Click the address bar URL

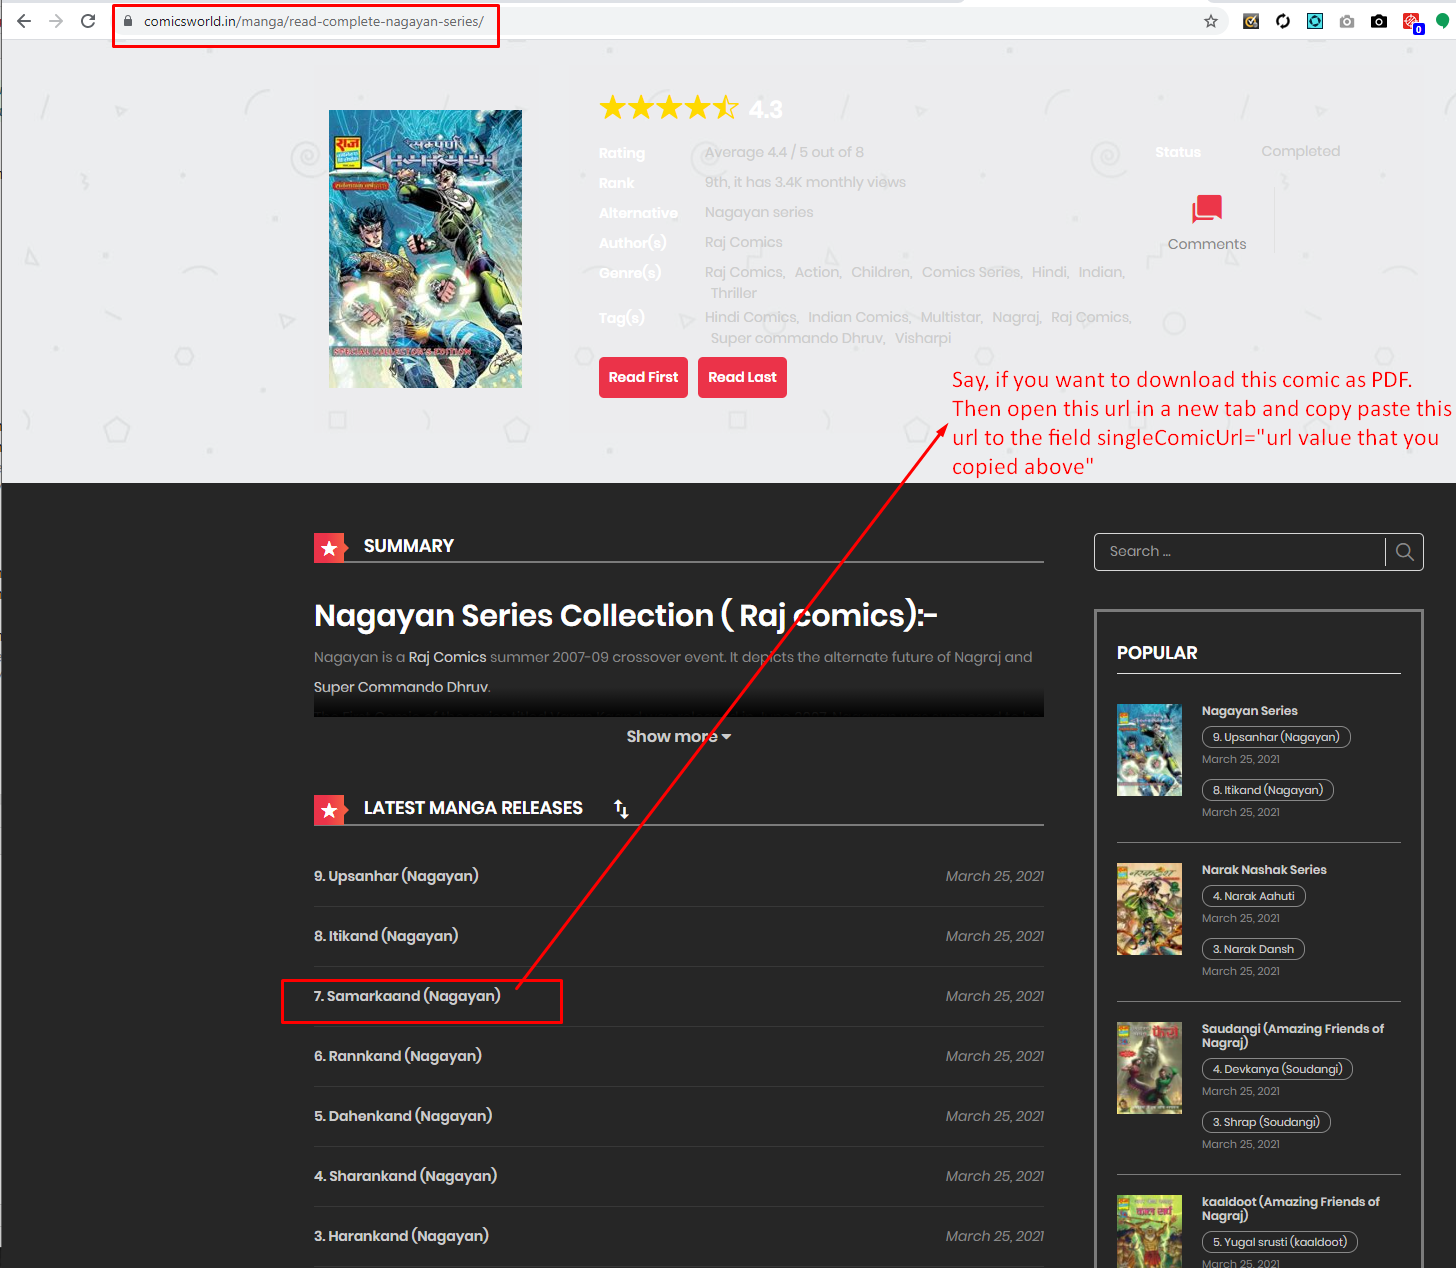pos(313,21)
